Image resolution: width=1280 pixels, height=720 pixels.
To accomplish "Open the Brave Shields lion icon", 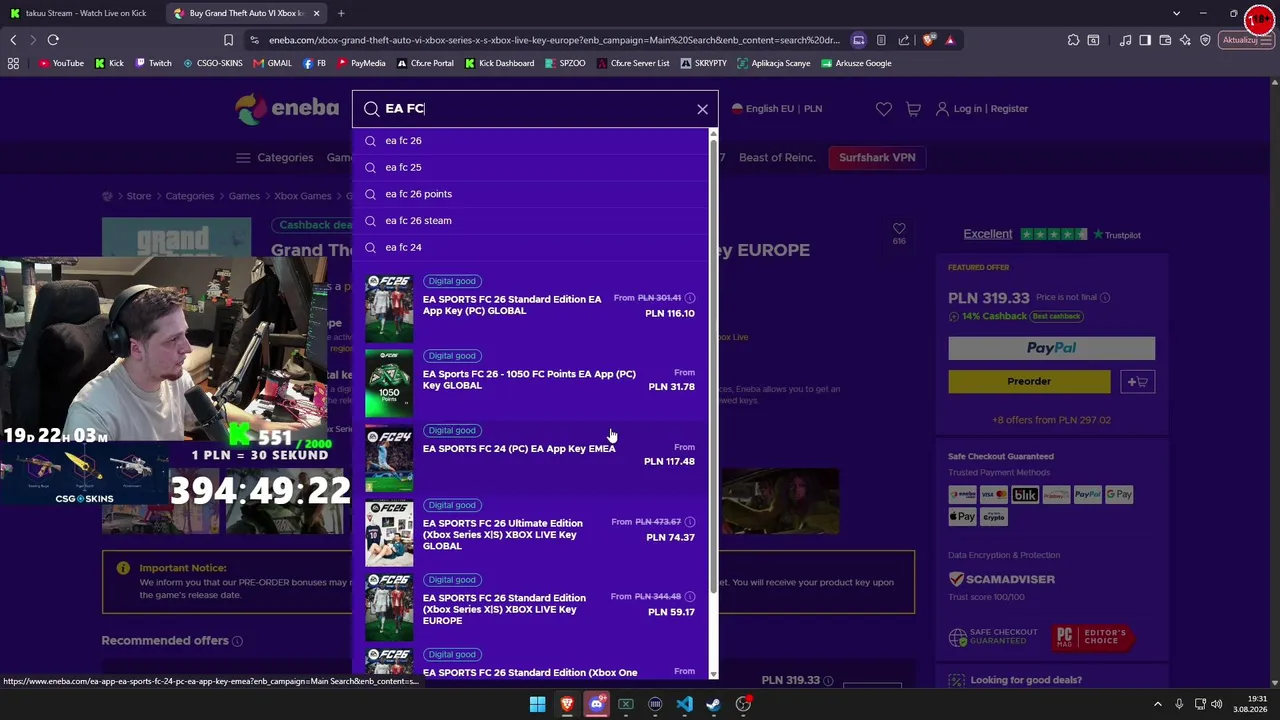I will pyautogui.click(x=929, y=40).
